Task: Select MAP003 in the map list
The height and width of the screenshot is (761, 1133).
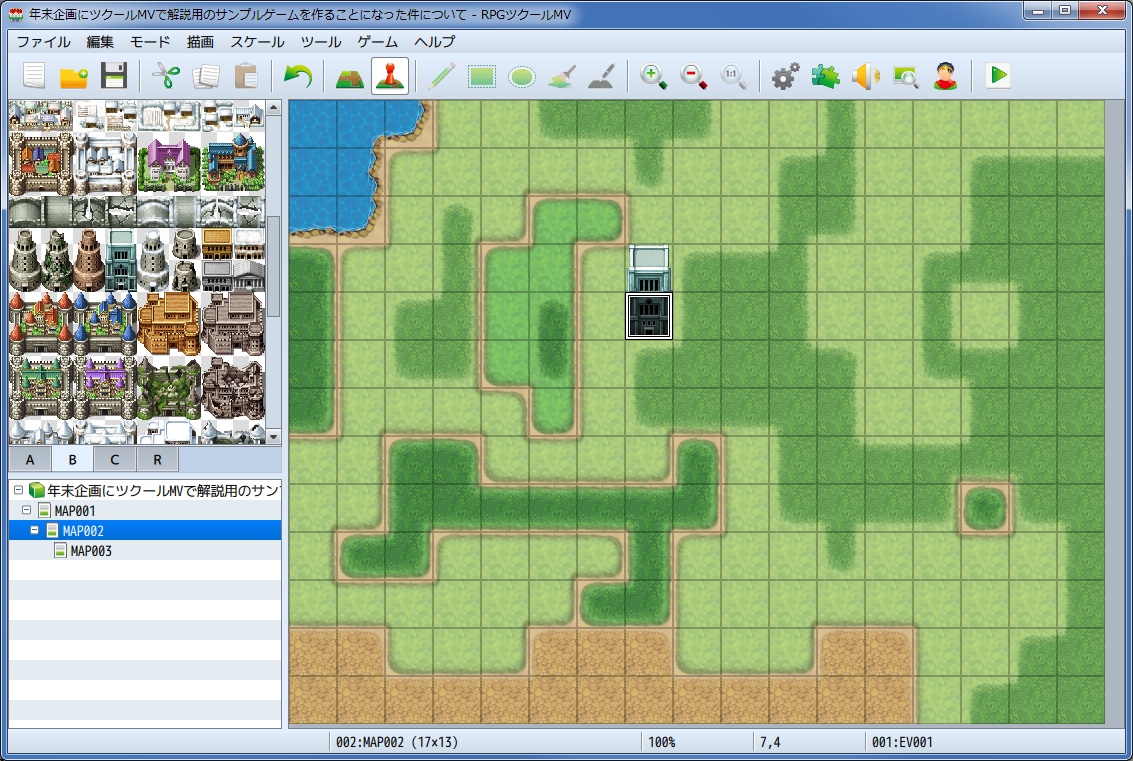Action: tap(91, 551)
